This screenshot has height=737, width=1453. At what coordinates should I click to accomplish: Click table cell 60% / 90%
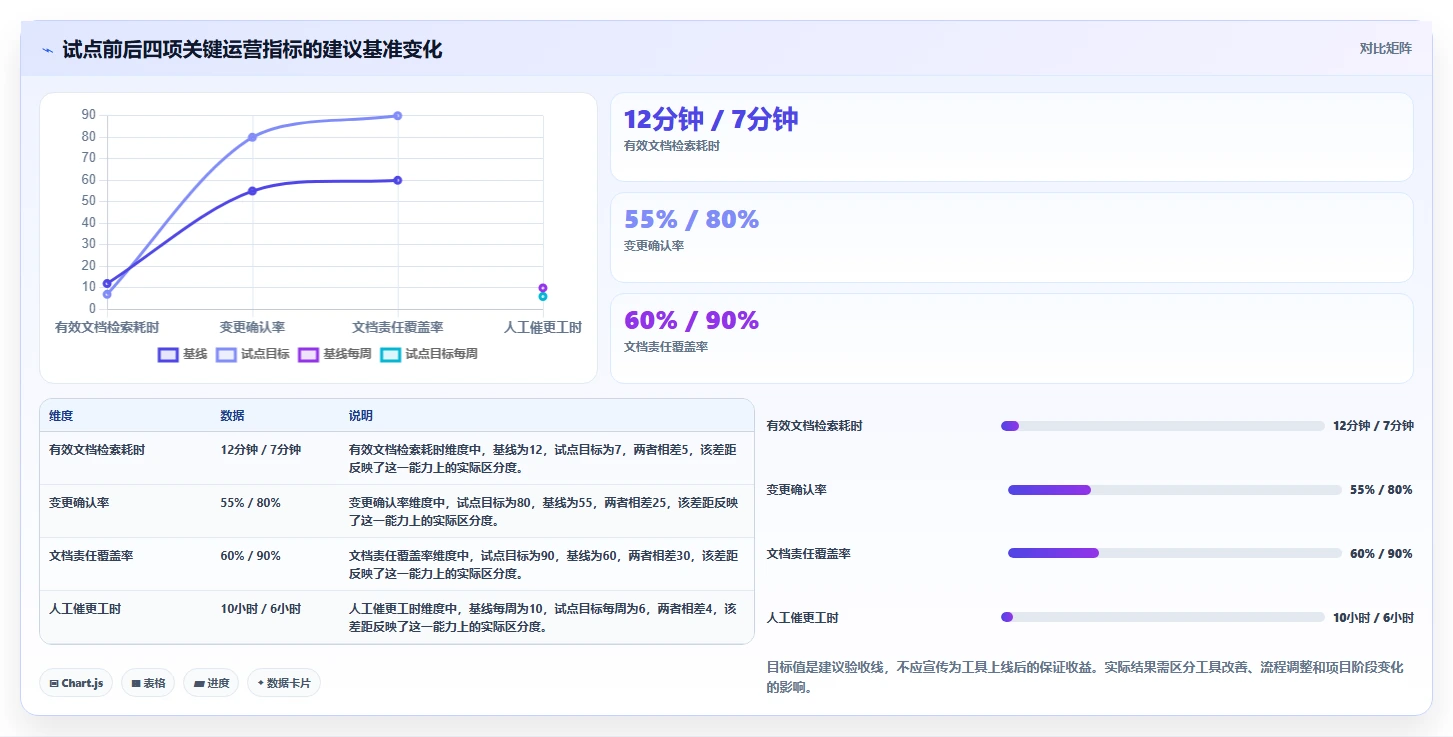(x=250, y=556)
